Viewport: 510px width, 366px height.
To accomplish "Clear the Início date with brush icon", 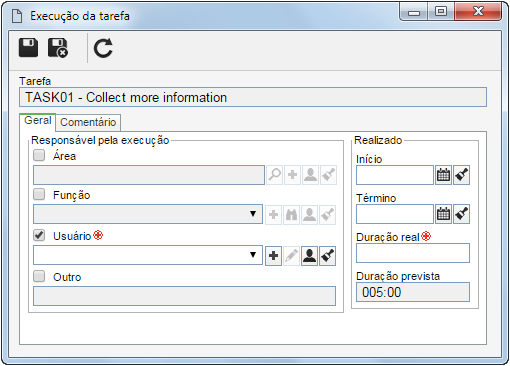I will point(461,175).
